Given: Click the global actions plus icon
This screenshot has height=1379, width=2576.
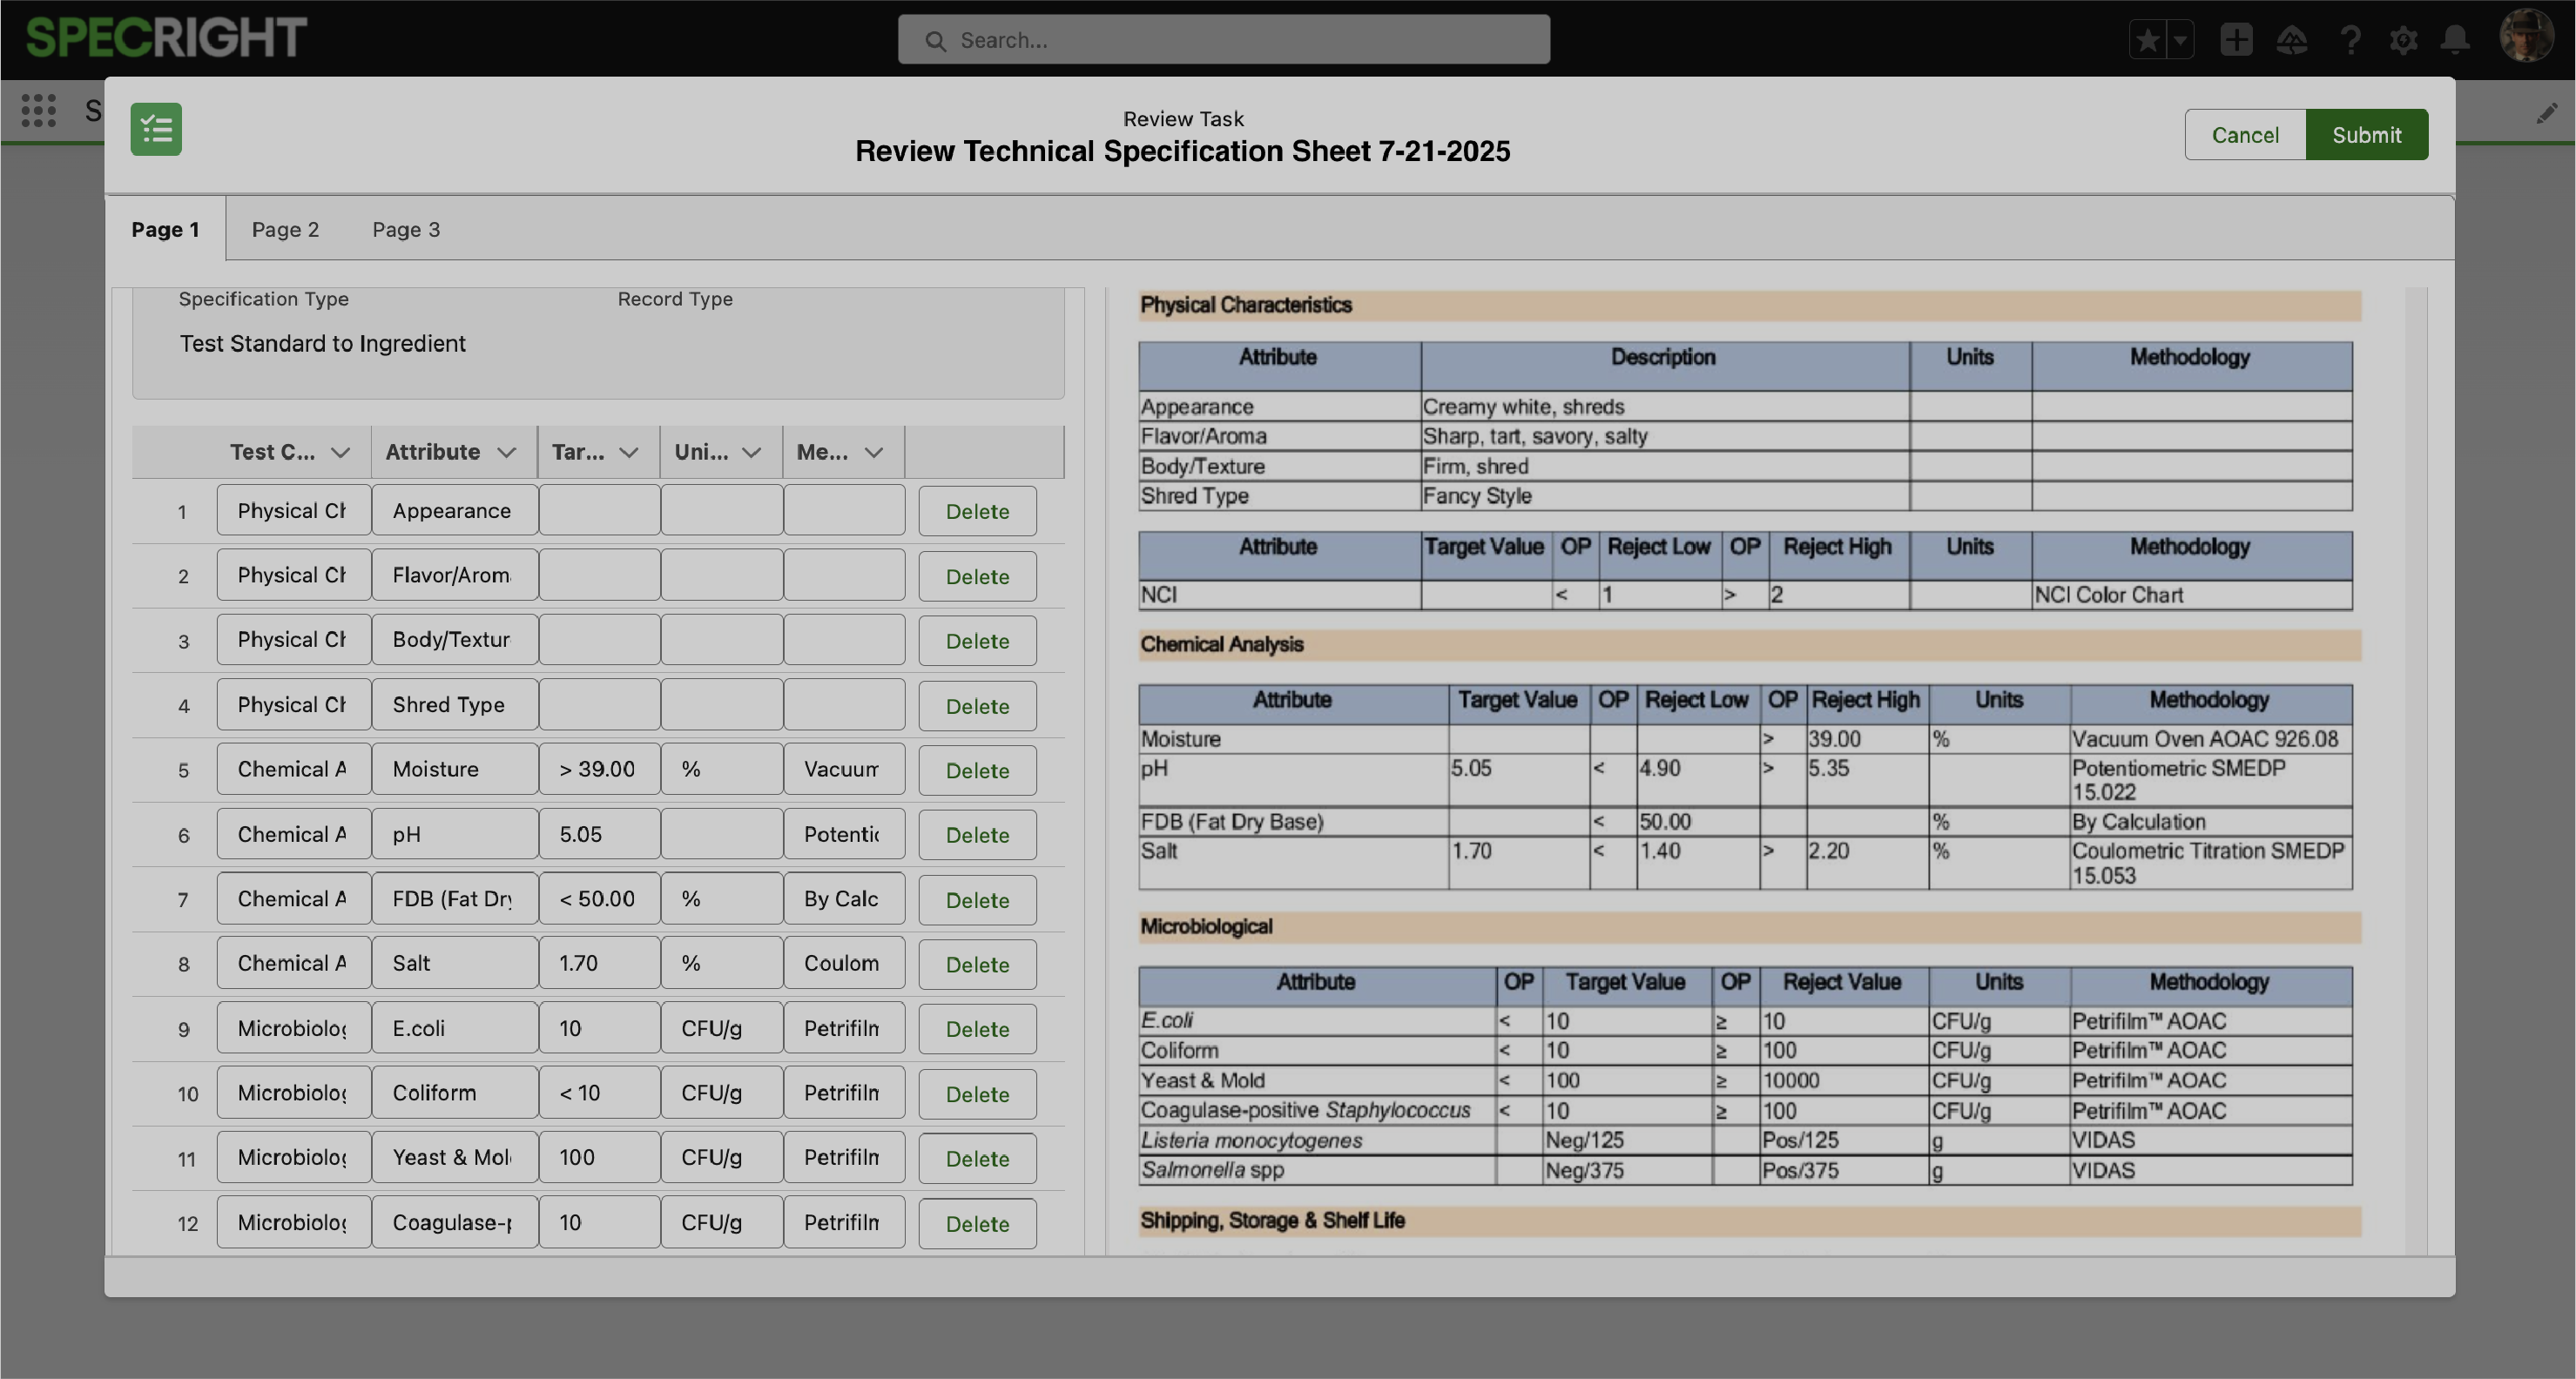Looking at the screenshot, I should 2236,40.
